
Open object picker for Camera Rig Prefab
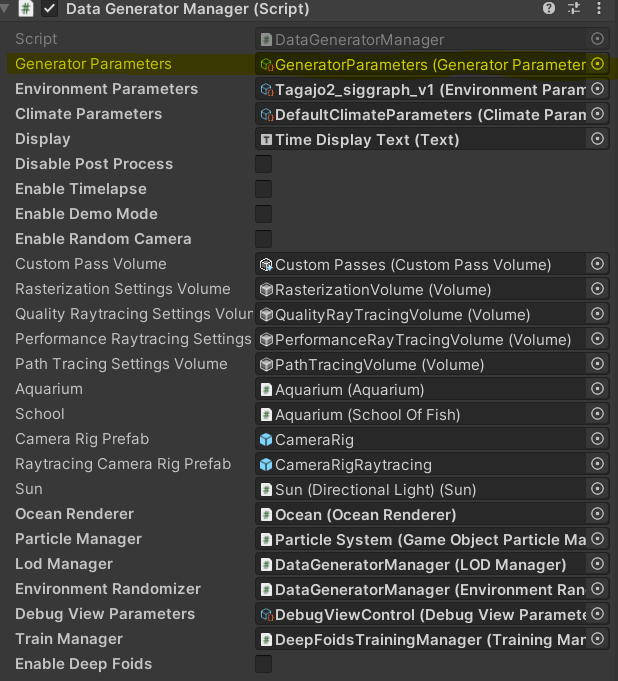(x=598, y=439)
